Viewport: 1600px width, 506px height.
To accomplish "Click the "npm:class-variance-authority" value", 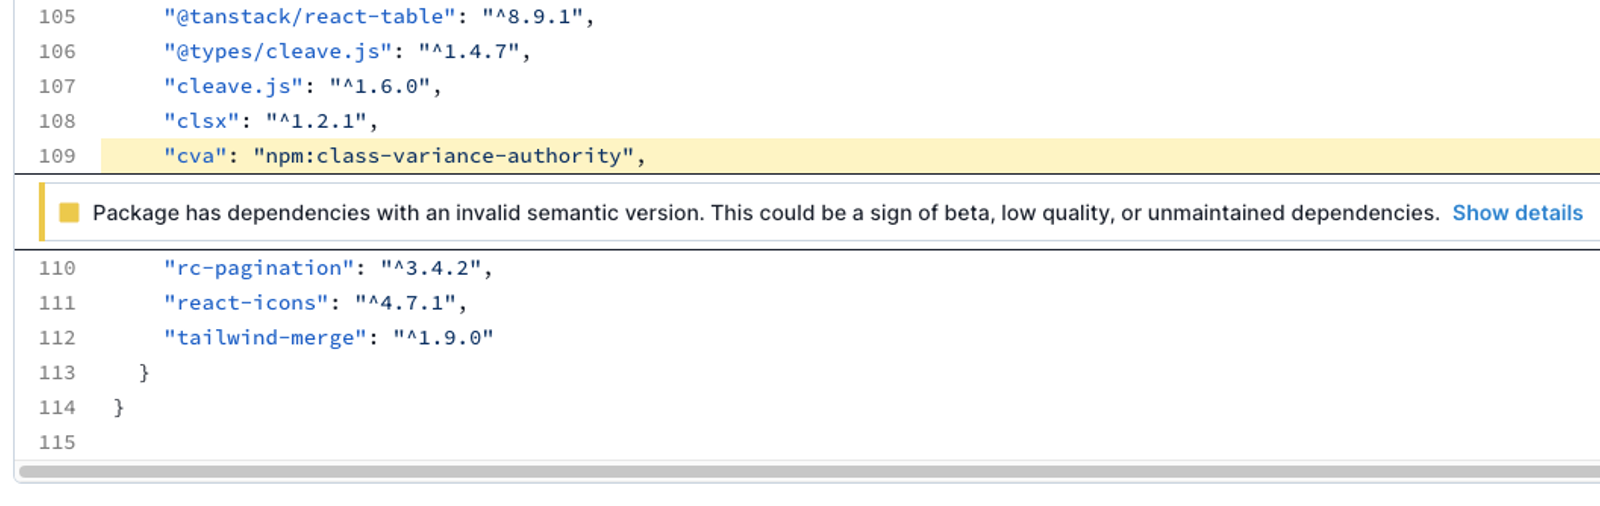I will coord(444,156).
